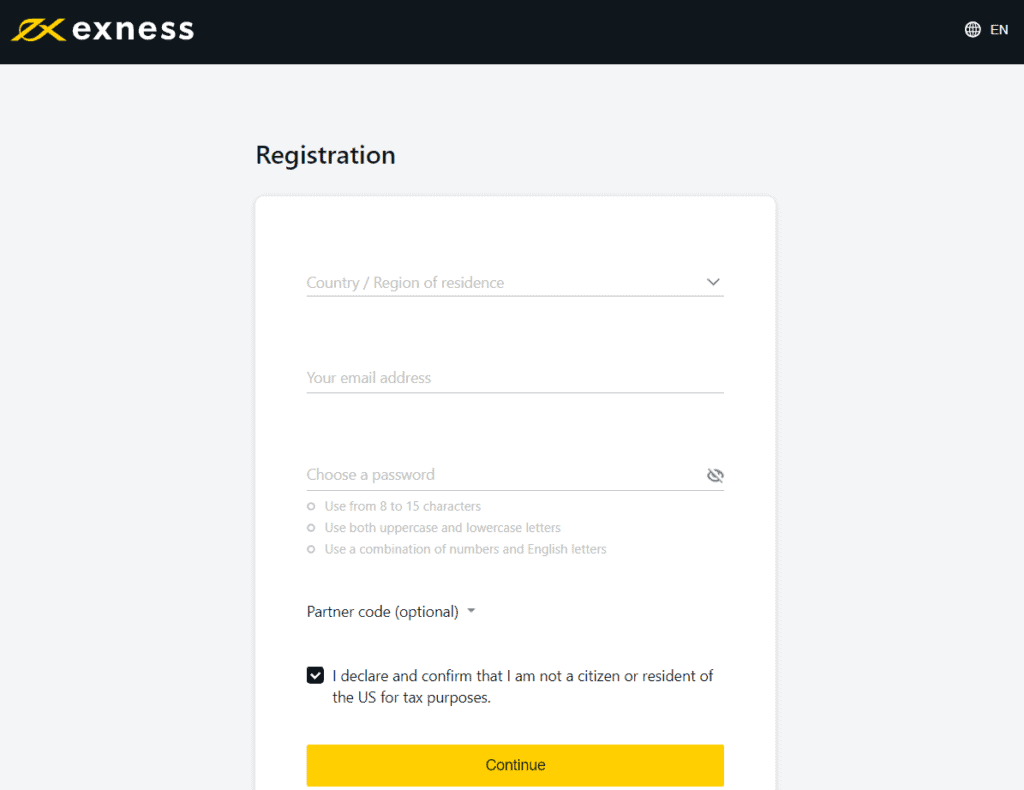The height and width of the screenshot is (790, 1024).
Task: Click the 'Use from 8 to 15 characters' hint
Action: 402,507
